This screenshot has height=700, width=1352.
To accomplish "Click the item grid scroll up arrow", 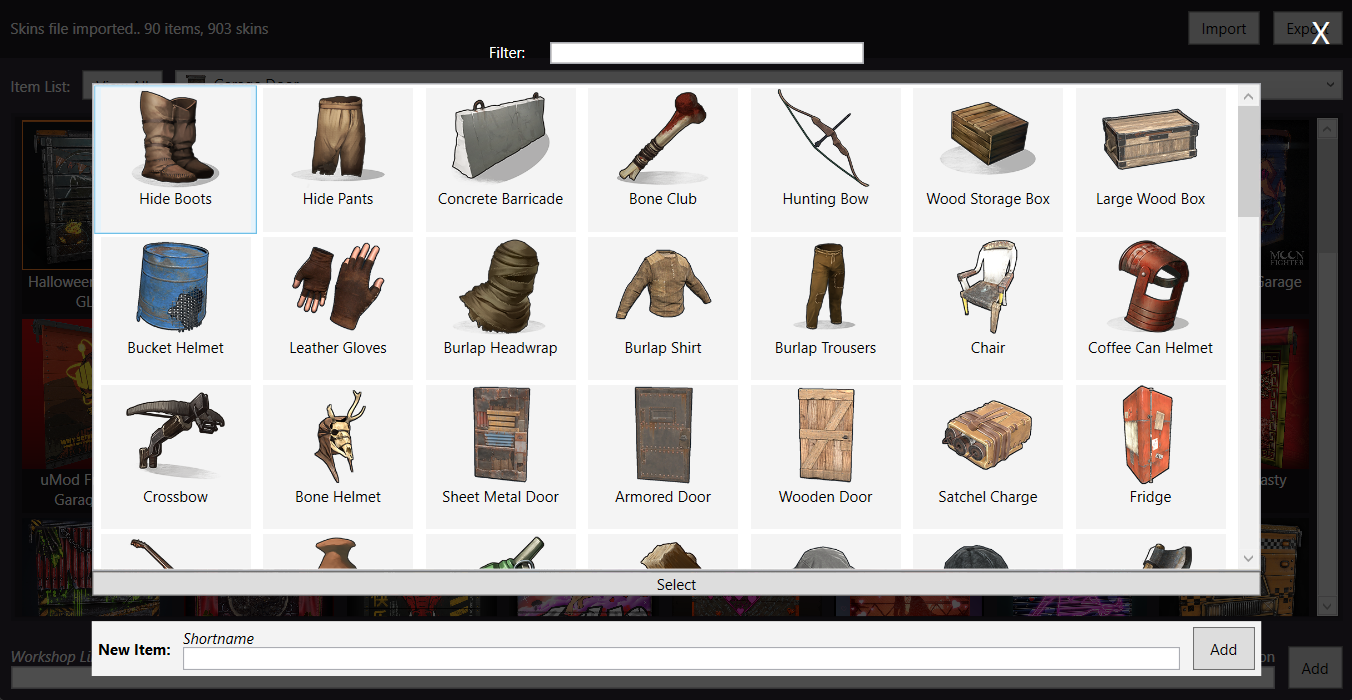I will tap(1248, 97).
